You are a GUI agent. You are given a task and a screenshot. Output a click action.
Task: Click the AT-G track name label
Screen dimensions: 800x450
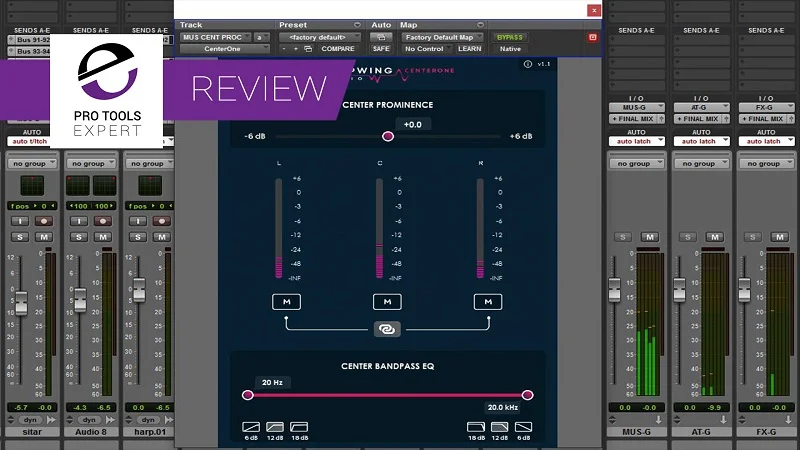pyautogui.click(x=701, y=432)
